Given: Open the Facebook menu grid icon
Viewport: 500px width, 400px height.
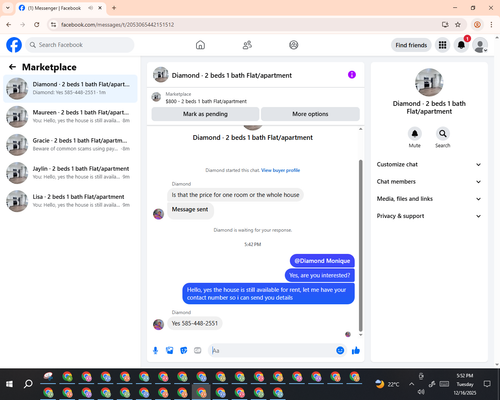Looking at the screenshot, I should 442,45.
